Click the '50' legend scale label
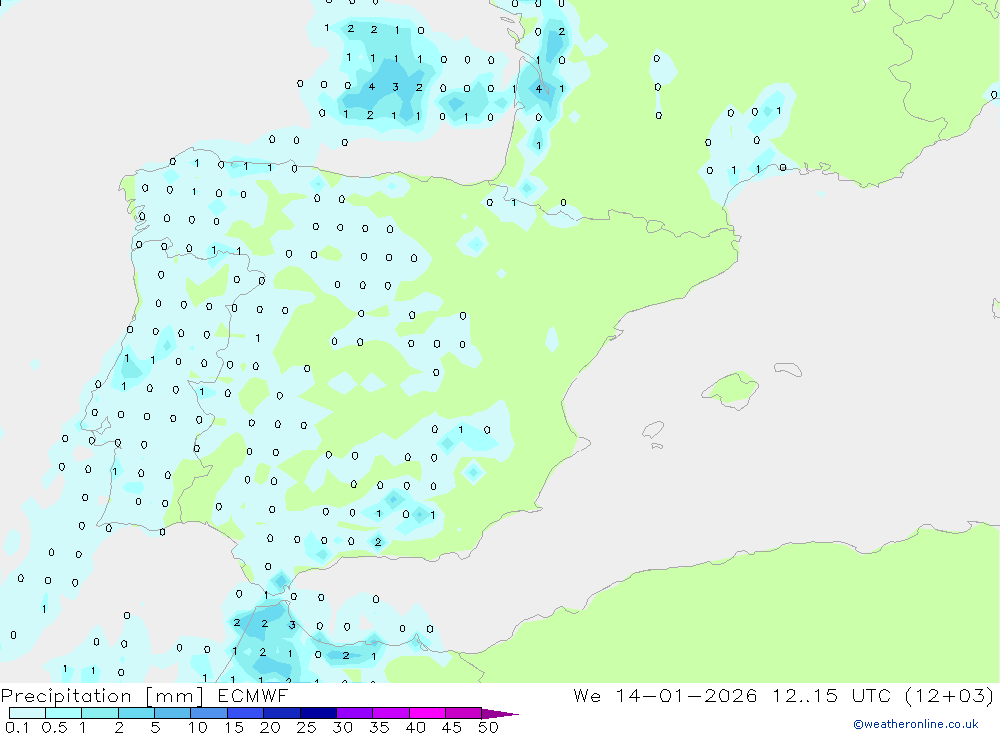 [x=489, y=727]
